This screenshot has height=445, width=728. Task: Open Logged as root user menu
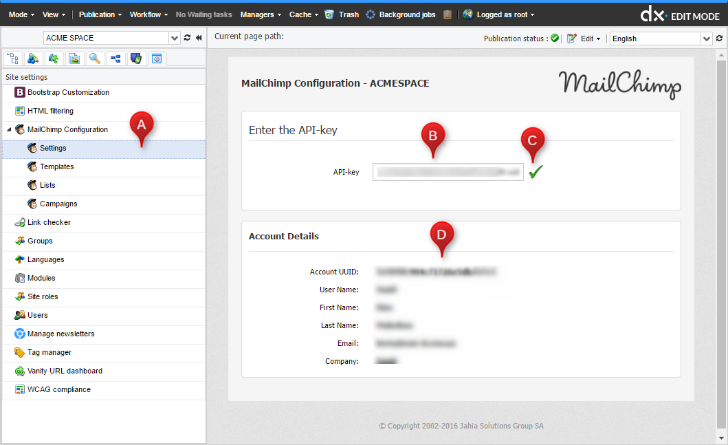pyautogui.click(x=503, y=15)
